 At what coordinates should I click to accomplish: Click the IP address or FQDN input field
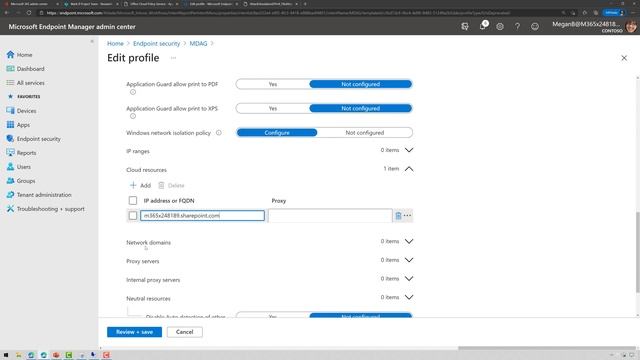(x=202, y=216)
